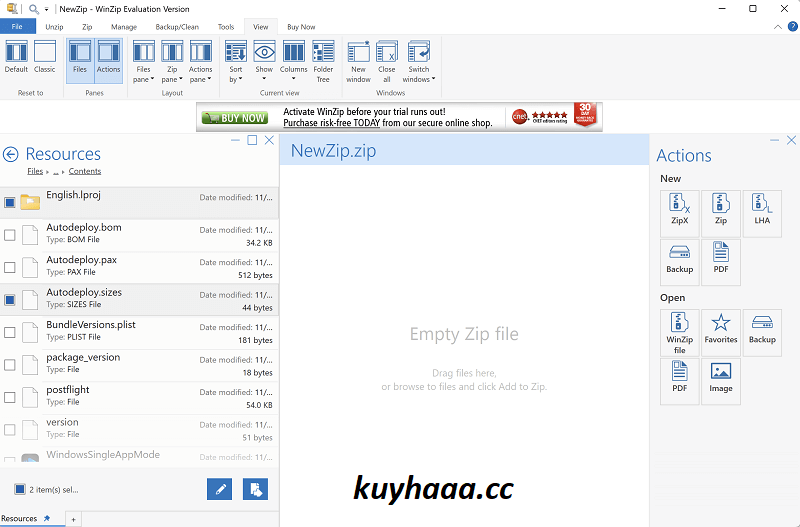
Task: Check the version file checkbox
Action: coord(10,430)
